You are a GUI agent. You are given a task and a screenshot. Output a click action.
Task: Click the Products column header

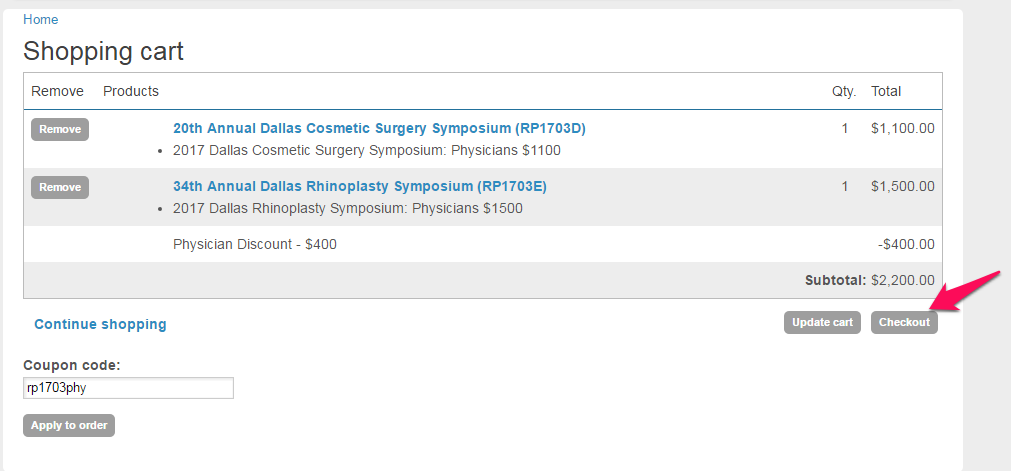[131, 91]
